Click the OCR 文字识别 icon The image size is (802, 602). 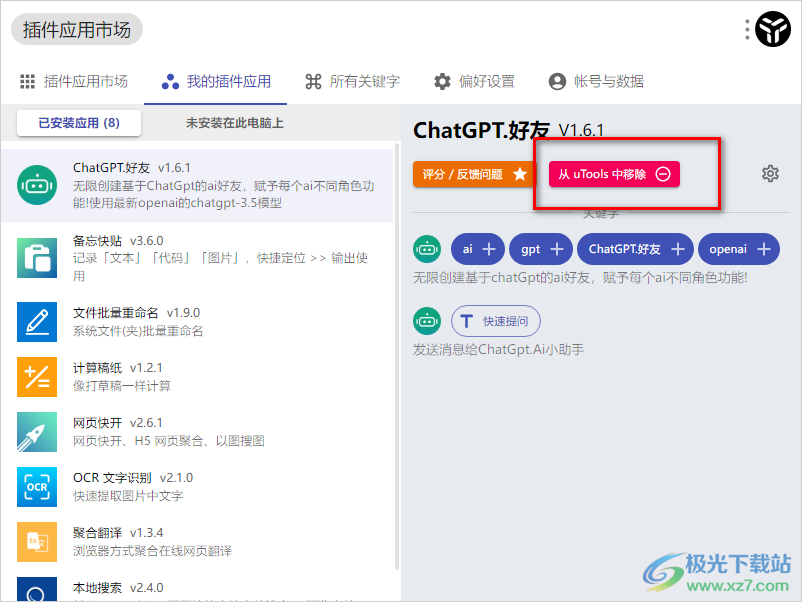[37, 487]
